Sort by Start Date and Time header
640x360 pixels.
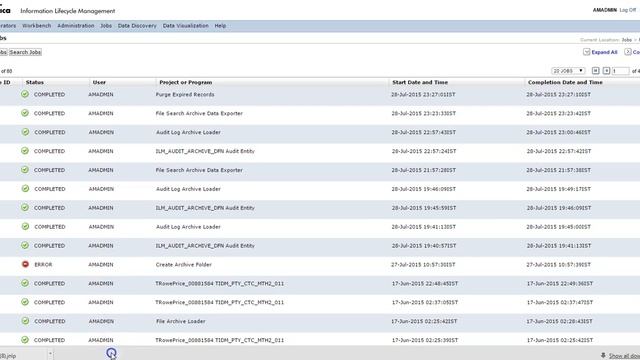point(420,82)
